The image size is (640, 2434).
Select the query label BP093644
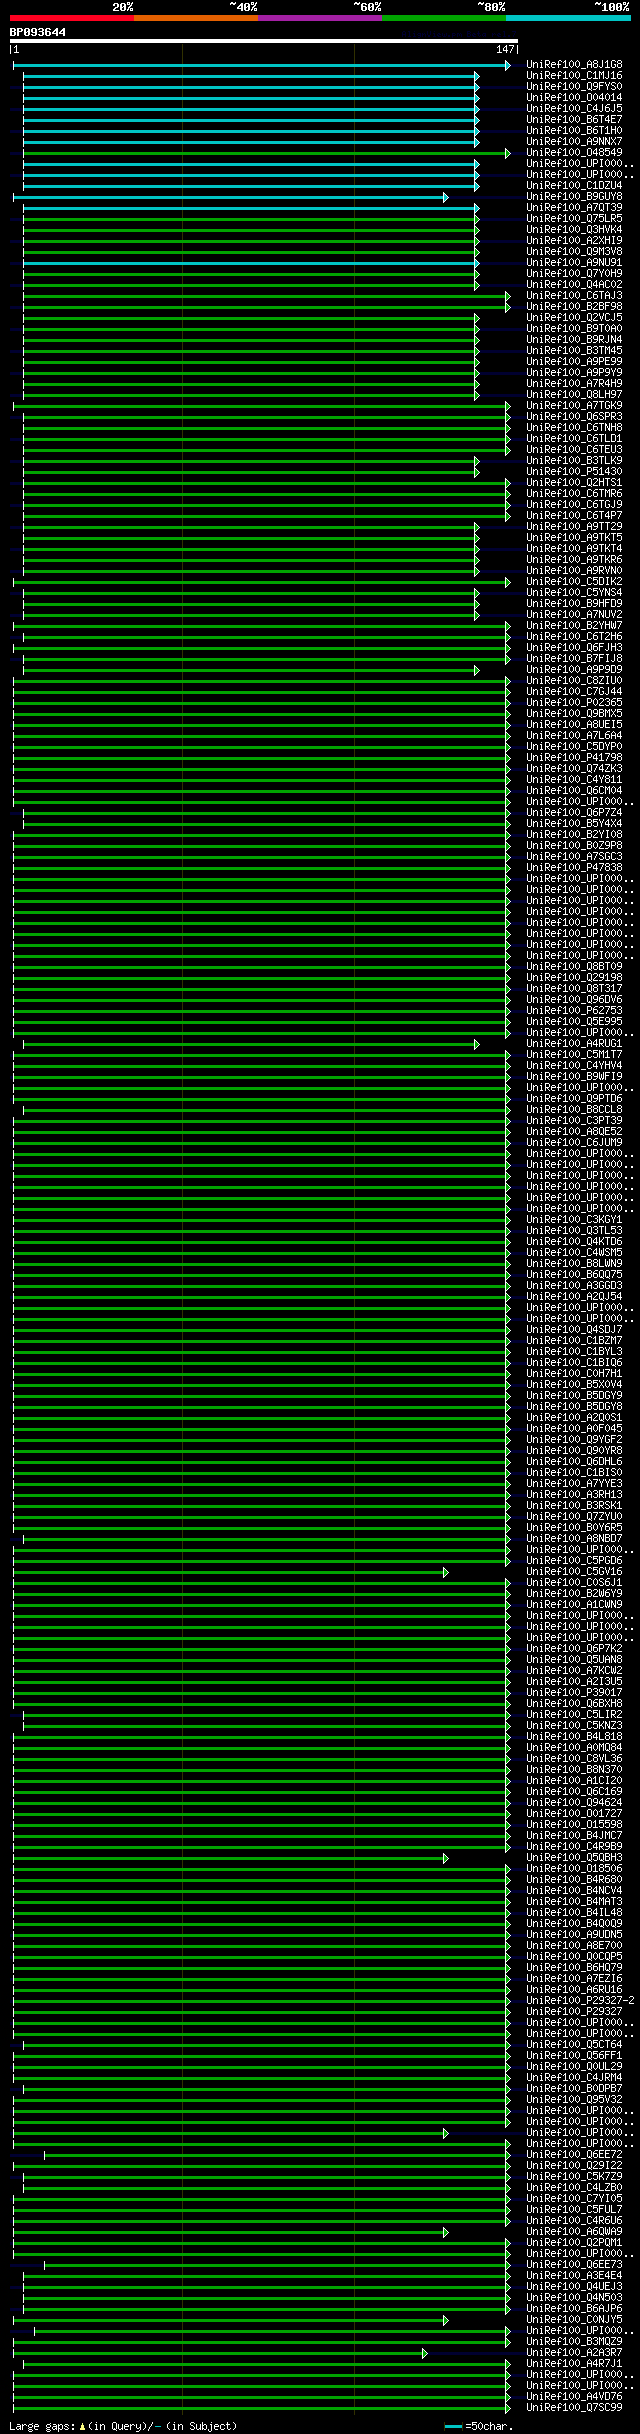pyautogui.click(x=38, y=32)
